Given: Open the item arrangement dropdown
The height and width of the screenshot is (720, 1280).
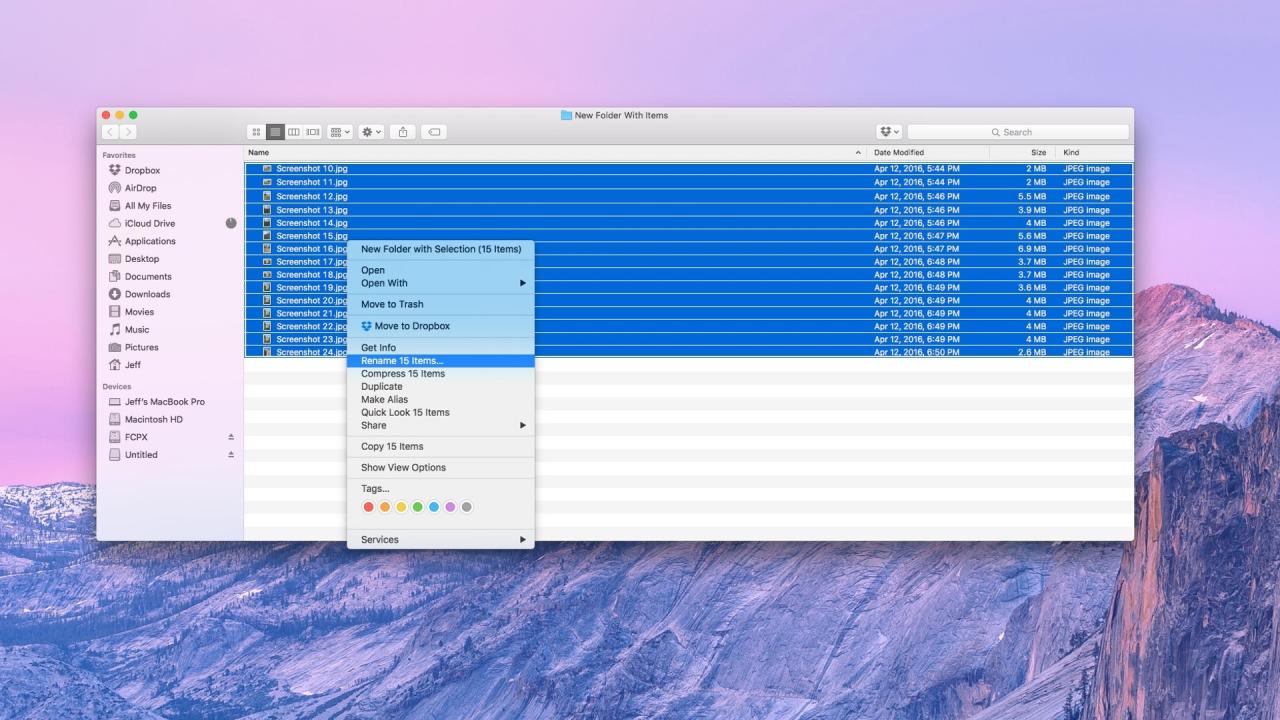Looking at the screenshot, I should (339, 131).
